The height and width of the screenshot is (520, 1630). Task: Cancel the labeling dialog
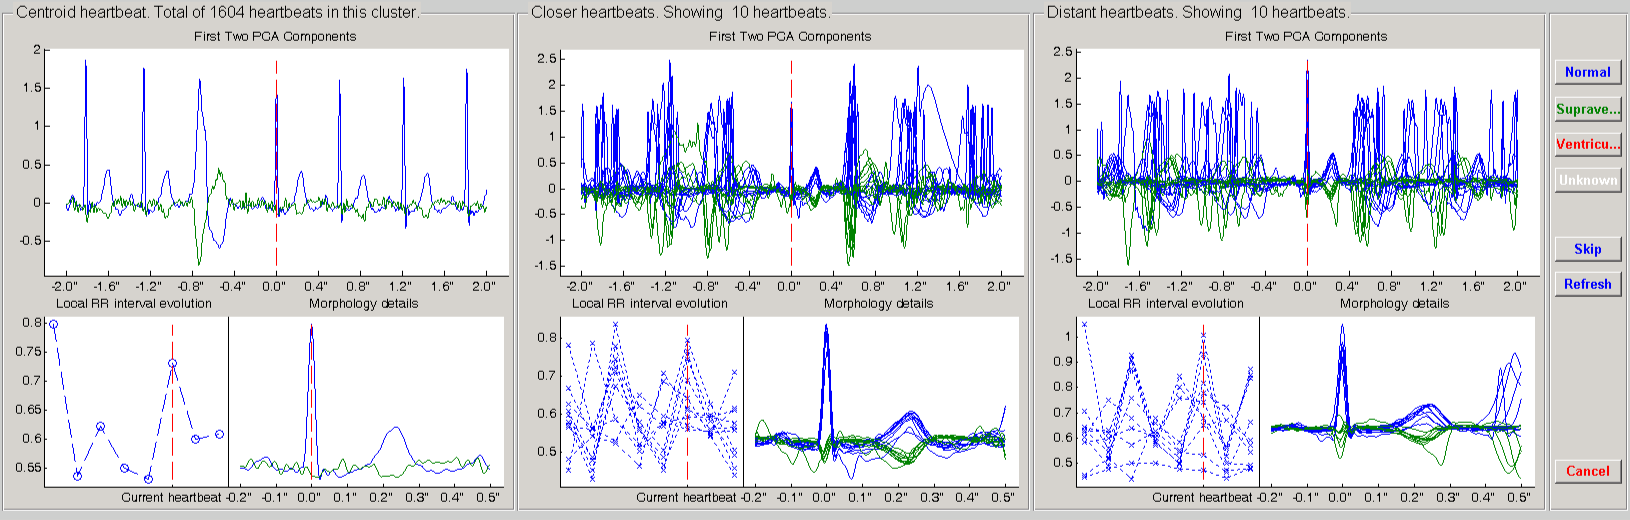[1587, 471]
